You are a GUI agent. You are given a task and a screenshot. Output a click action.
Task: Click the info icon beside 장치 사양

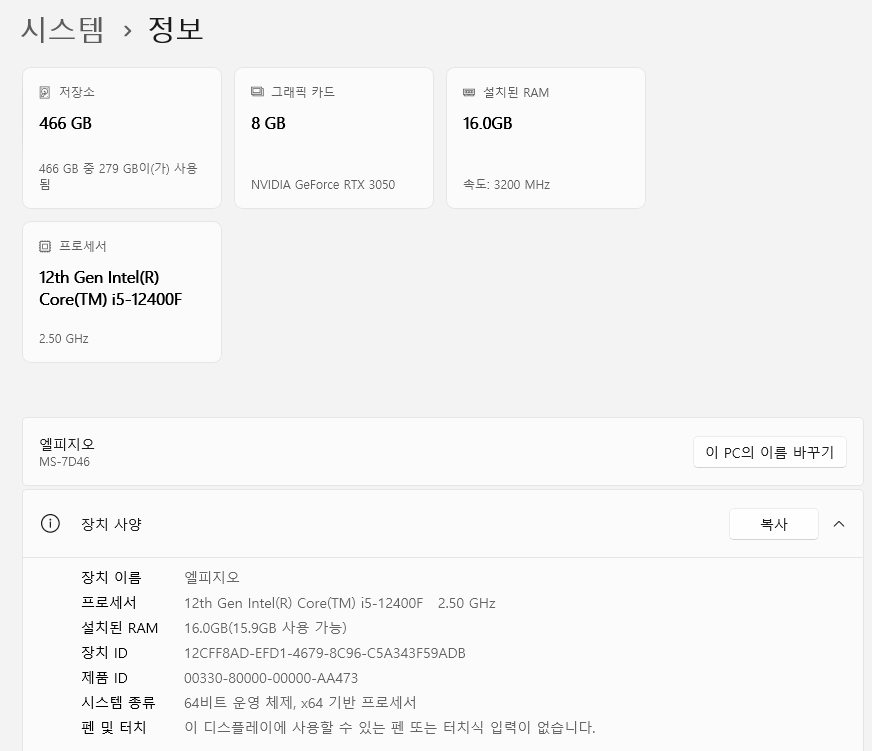coord(50,523)
